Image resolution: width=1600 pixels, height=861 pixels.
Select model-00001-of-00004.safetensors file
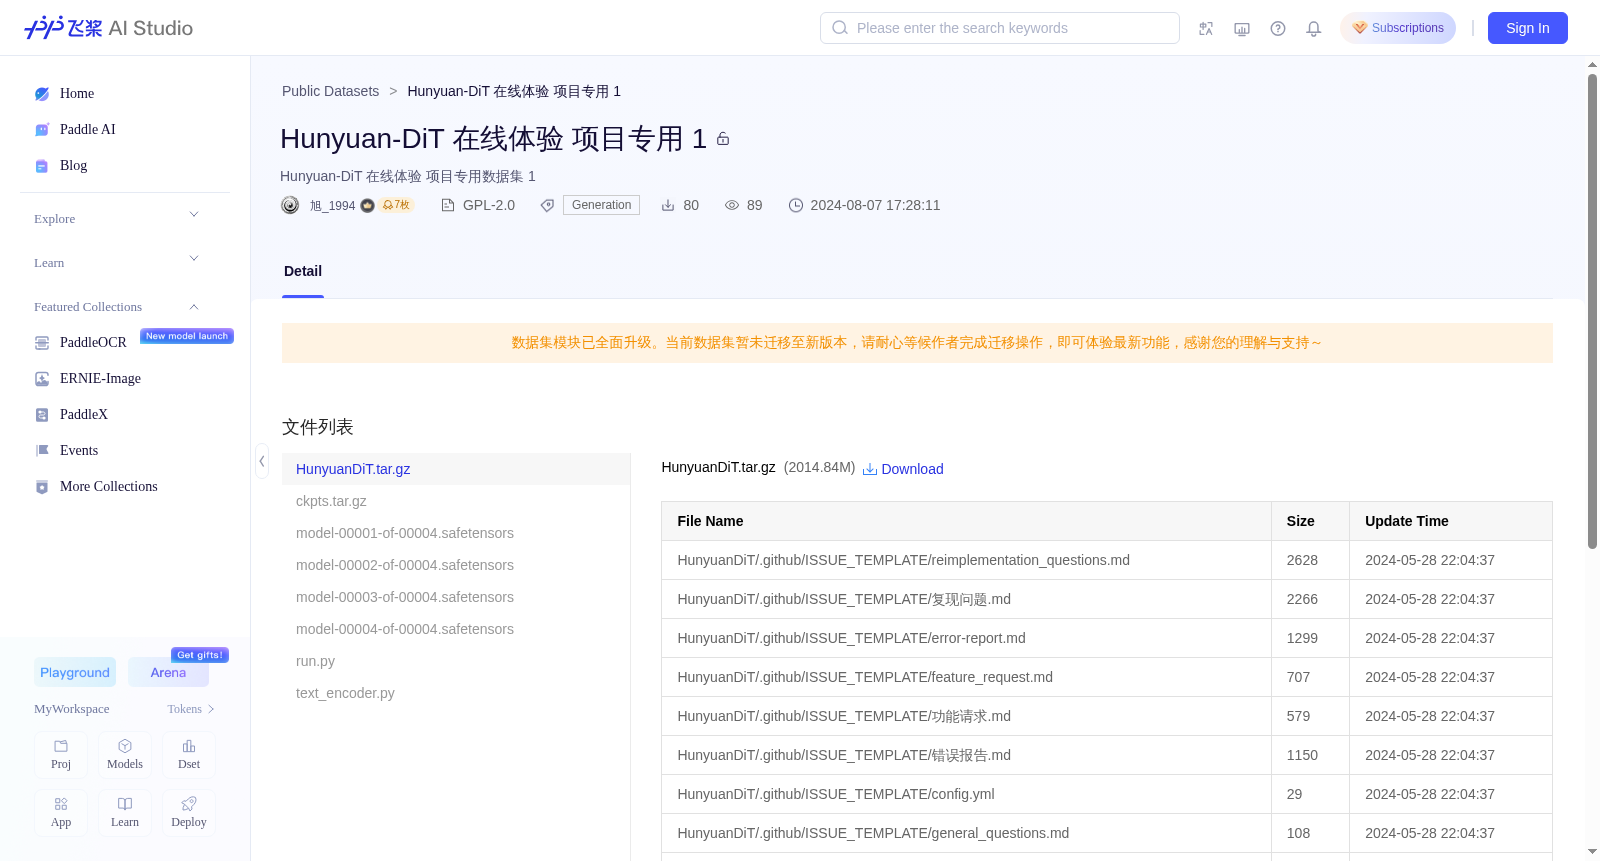point(456,533)
